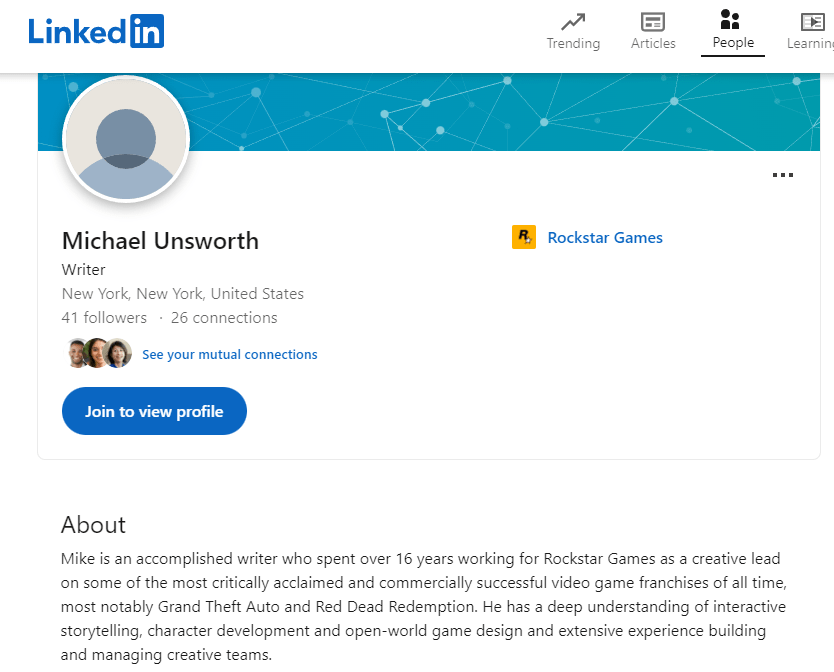This screenshot has width=834, height=672.
Task: Open the Rockstar Games company link
Action: [x=605, y=238]
